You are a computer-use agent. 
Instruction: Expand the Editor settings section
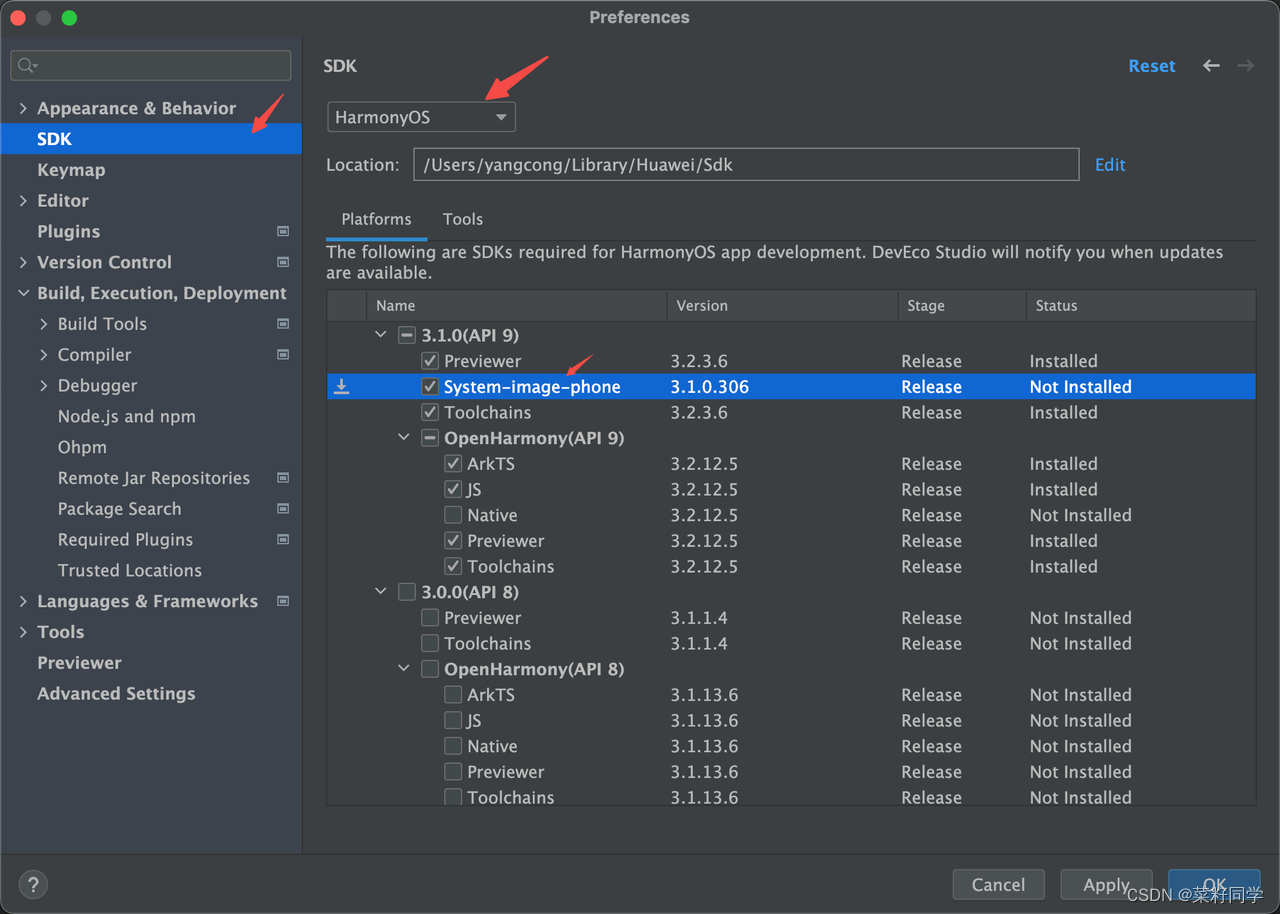[23, 201]
